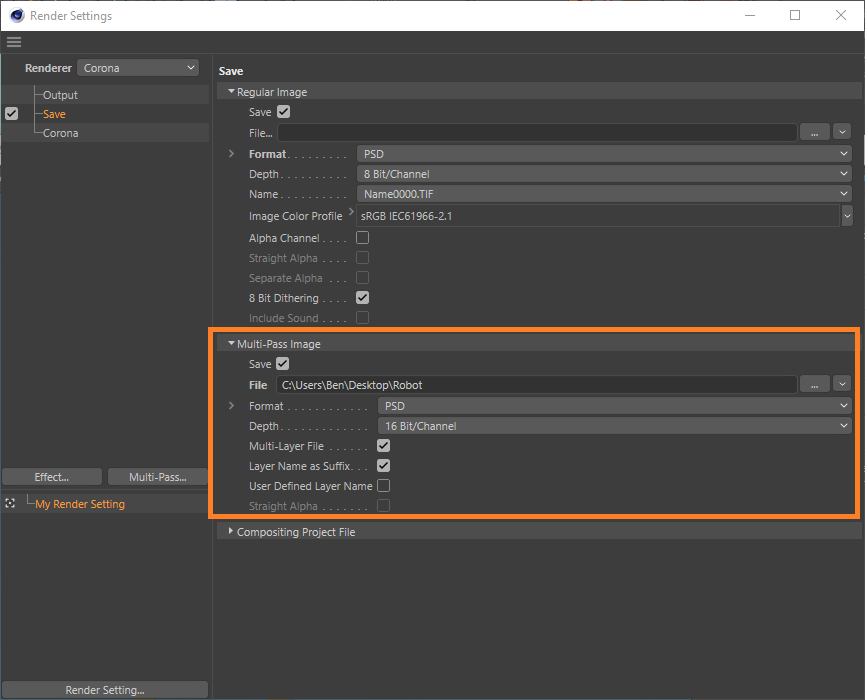Expand Multi-Pass Format options arrow
865x700 pixels.
(232, 406)
